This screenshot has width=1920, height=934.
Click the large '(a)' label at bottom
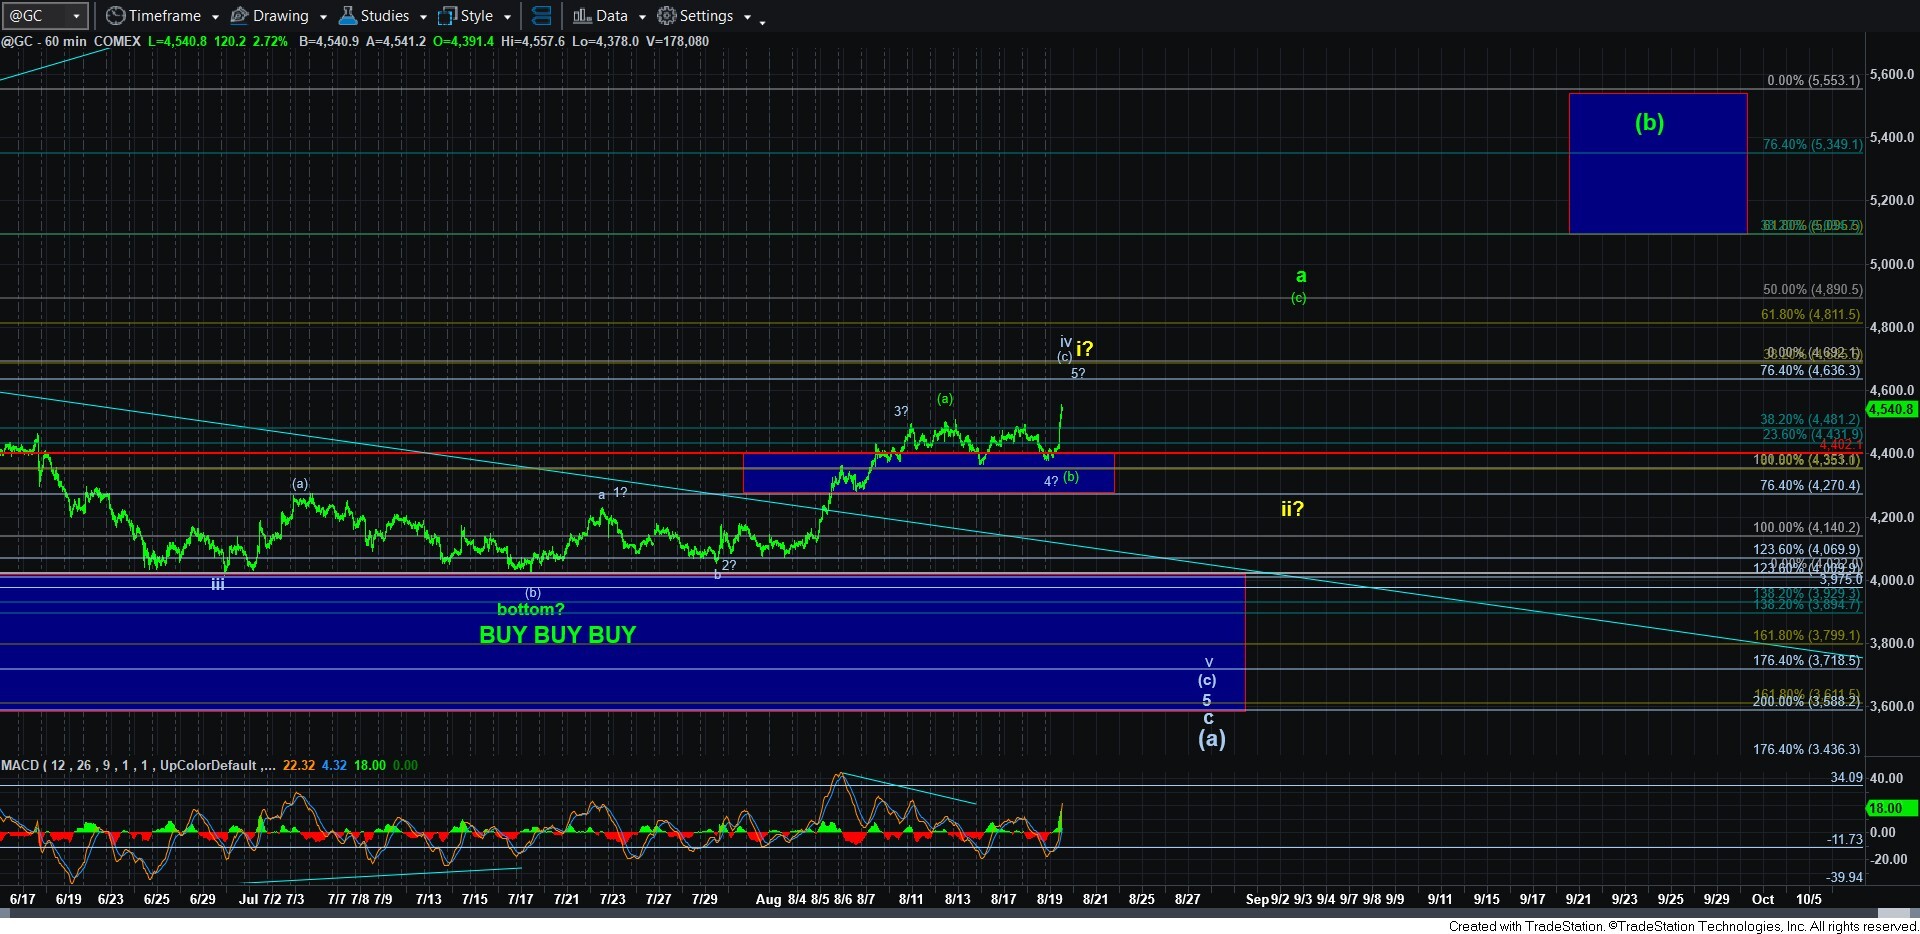1212,738
